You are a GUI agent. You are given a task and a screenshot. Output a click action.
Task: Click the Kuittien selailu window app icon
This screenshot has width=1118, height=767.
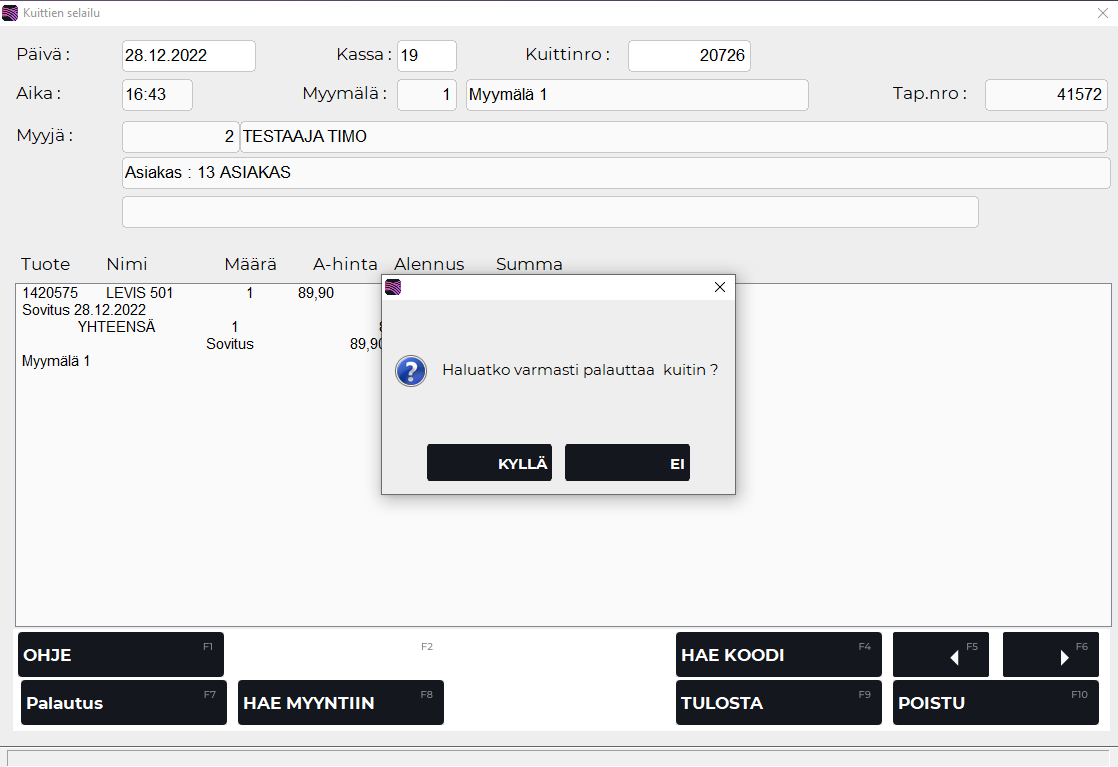point(10,13)
